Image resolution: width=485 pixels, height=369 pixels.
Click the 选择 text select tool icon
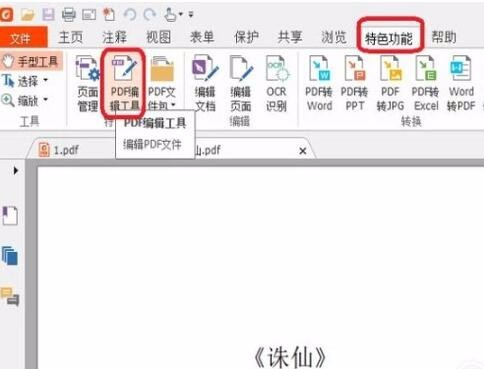click(x=8, y=80)
